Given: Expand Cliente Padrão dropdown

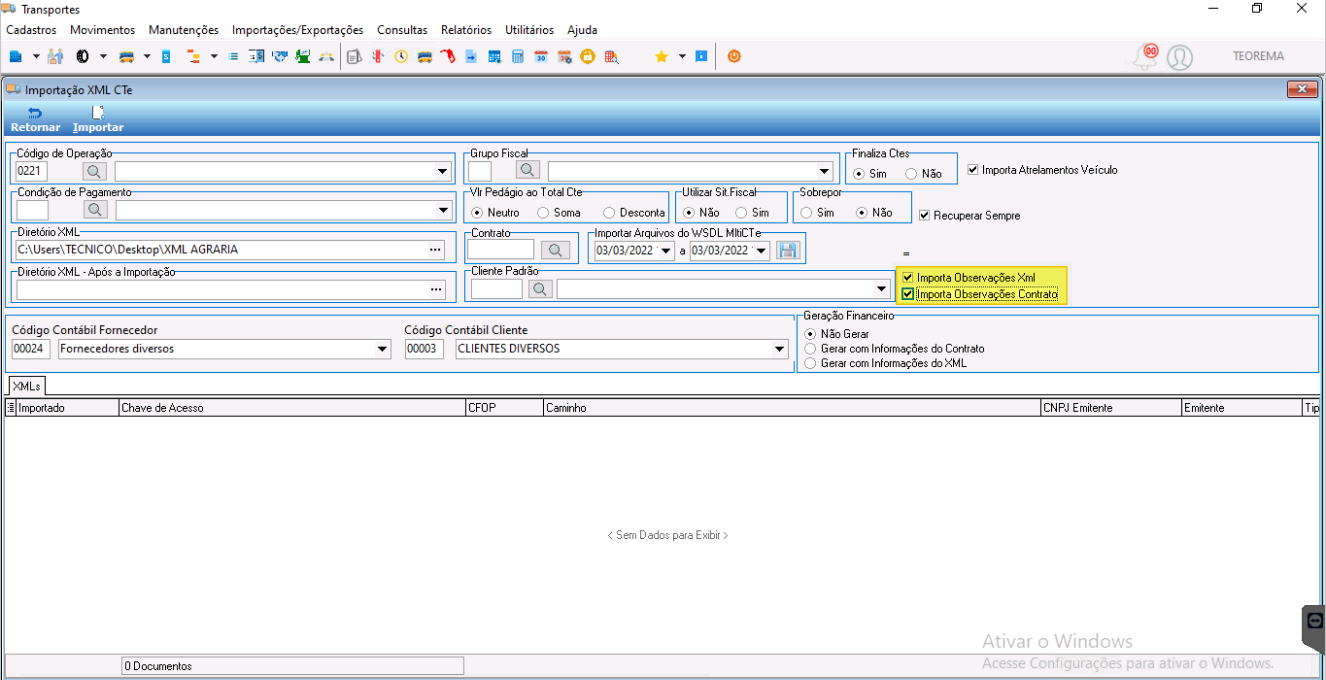Looking at the screenshot, I should pyautogui.click(x=880, y=289).
